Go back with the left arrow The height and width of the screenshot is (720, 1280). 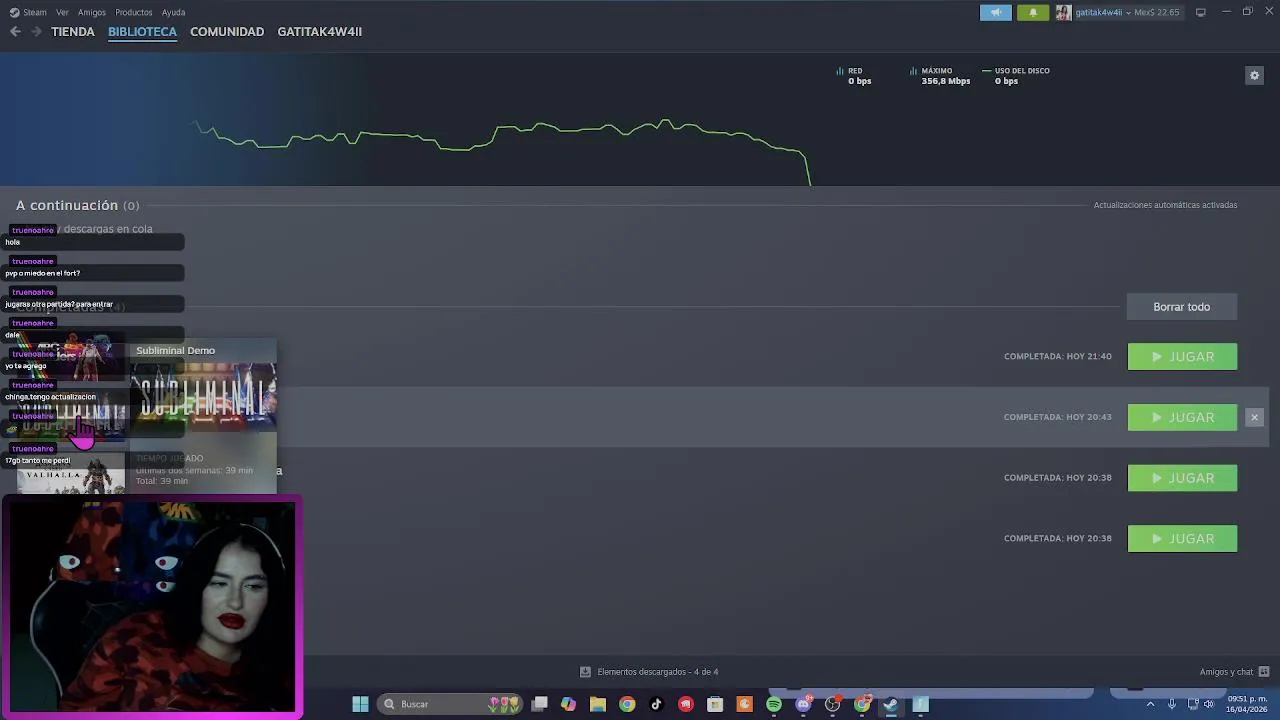point(15,32)
